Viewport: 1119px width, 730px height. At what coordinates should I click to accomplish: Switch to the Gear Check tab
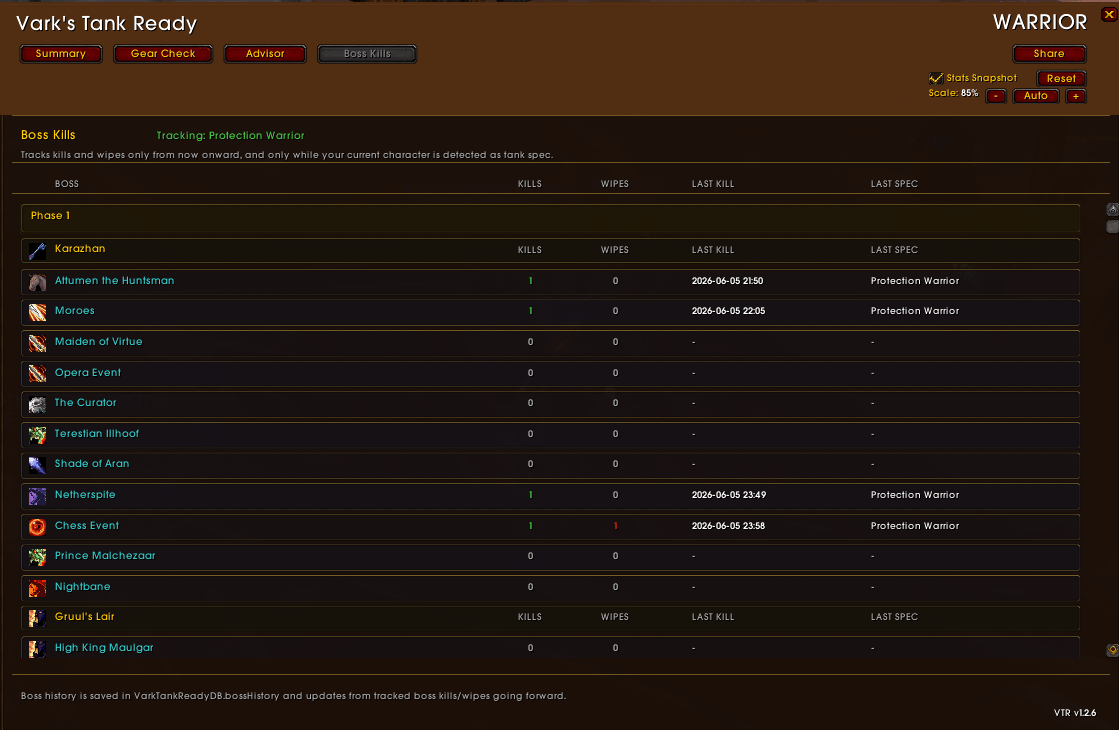(163, 54)
